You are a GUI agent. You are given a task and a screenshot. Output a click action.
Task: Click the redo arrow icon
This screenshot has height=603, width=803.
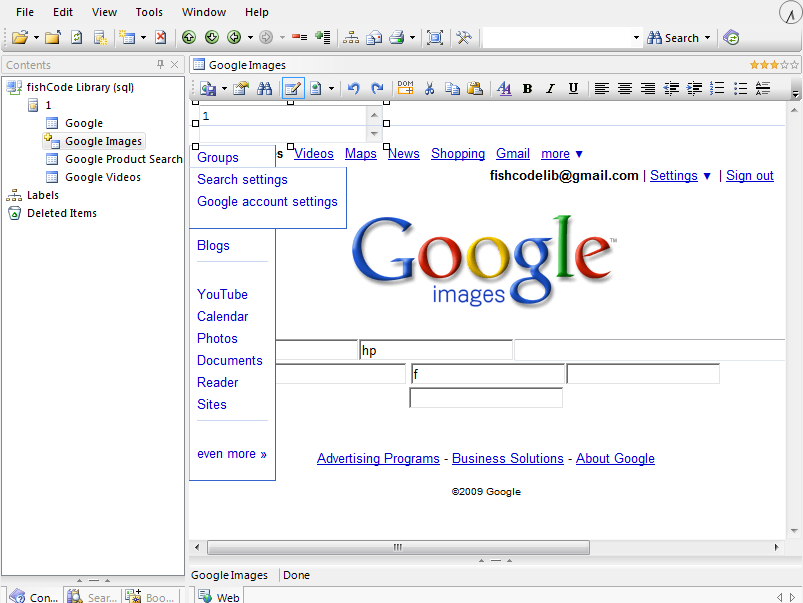click(377, 89)
